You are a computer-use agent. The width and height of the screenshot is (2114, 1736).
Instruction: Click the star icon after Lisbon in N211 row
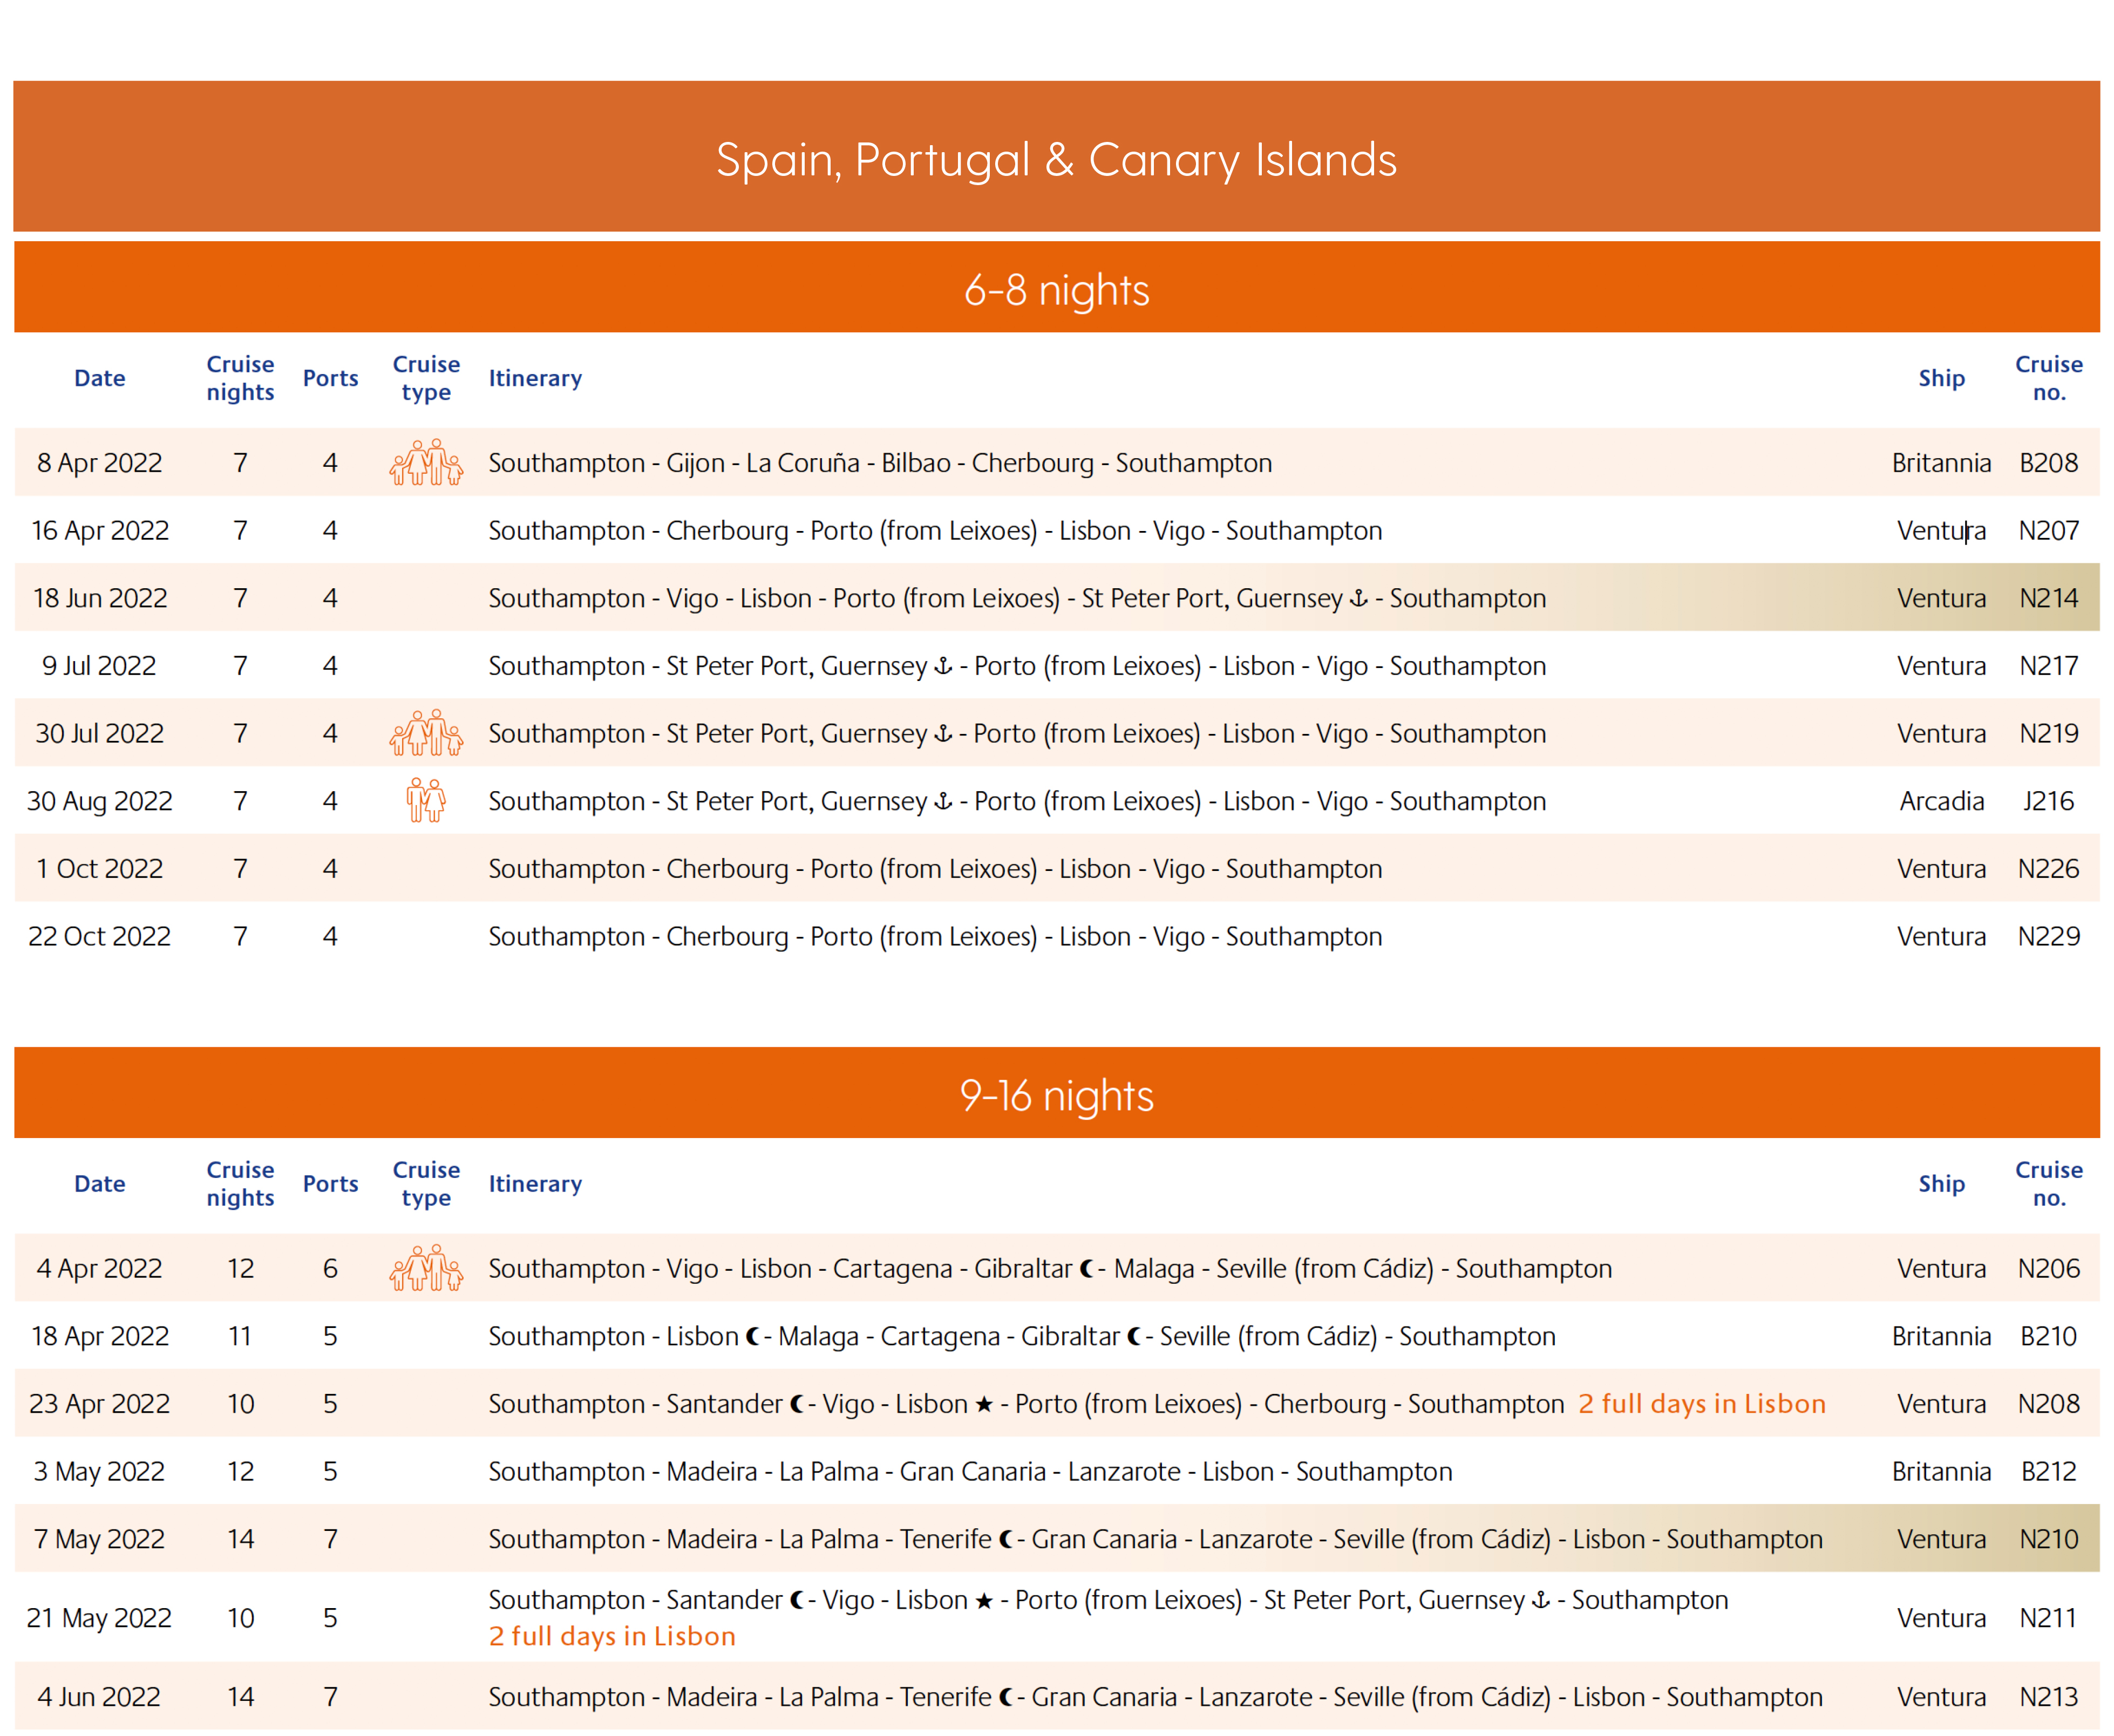(x=984, y=1600)
